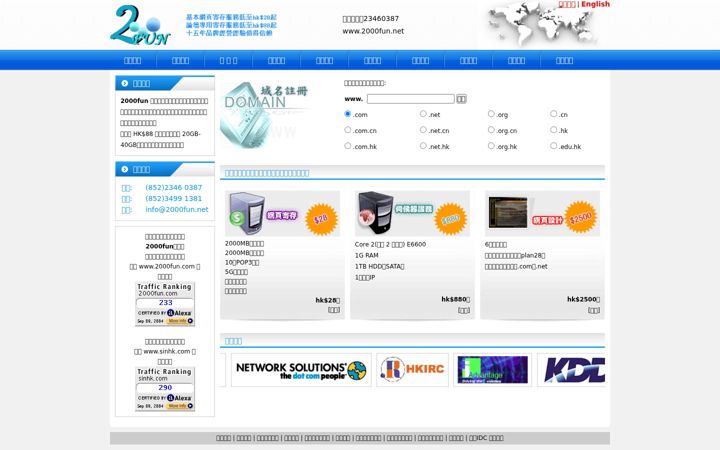Click the hk$28 price text
Image resolution: width=720 pixels, height=450 pixels.
pyautogui.click(x=328, y=300)
